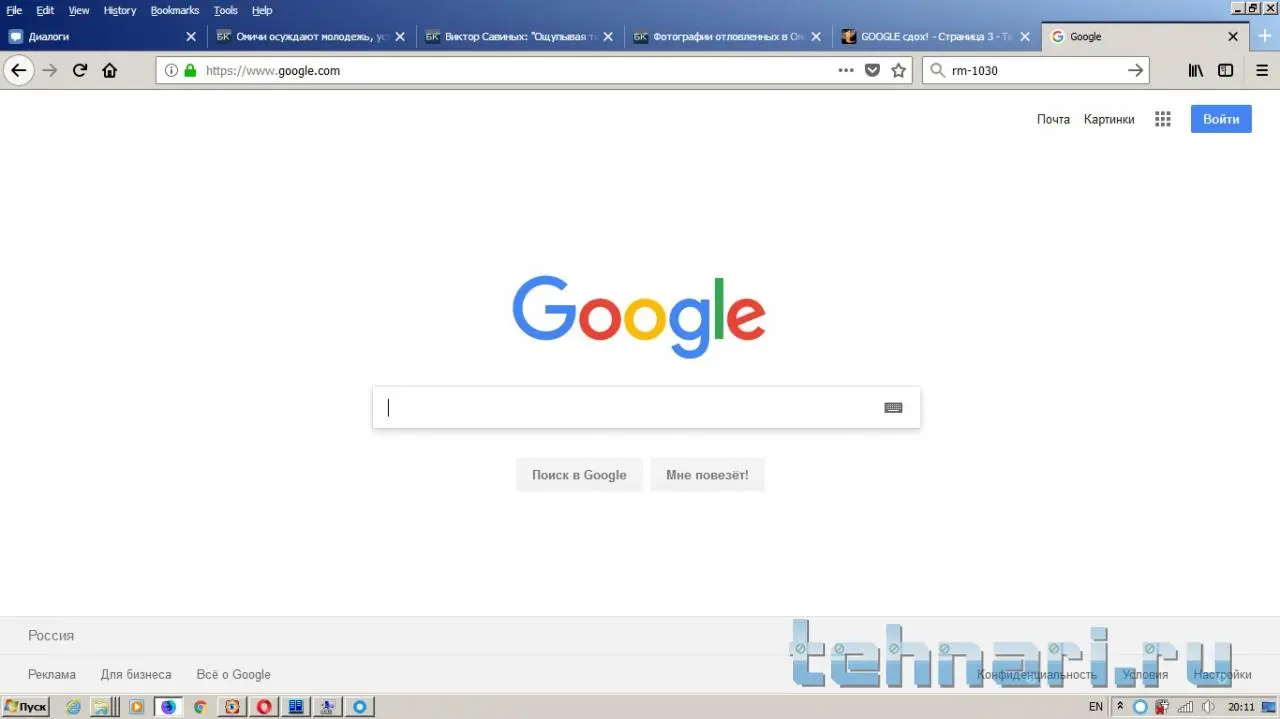Open Windows Media Player from the taskbar
This screenshot has width=1280, height=719.
tap(136, 706)
